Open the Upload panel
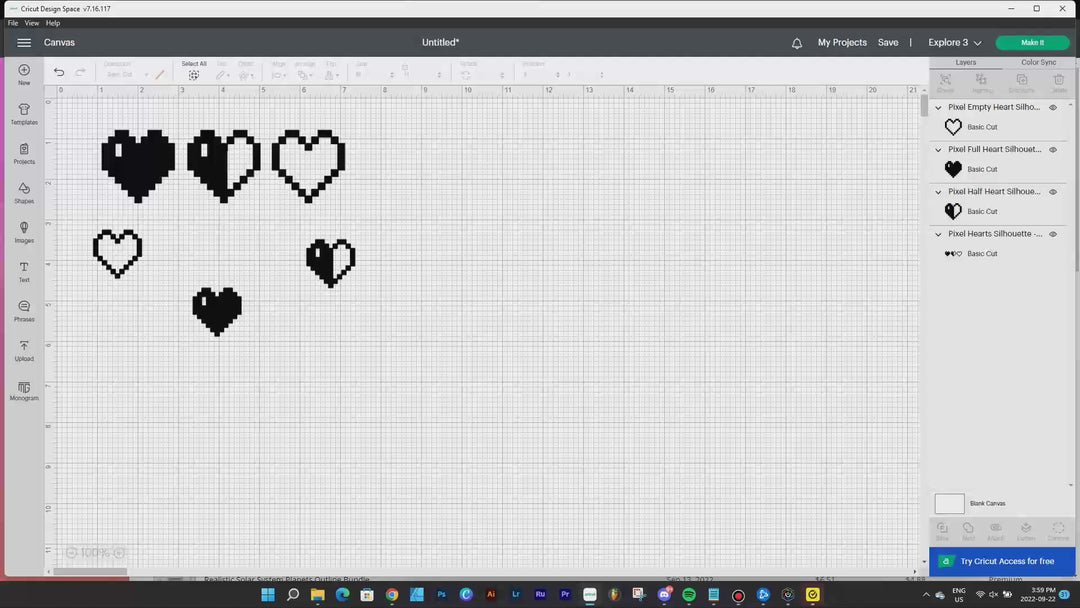 (x=23, y=350)
